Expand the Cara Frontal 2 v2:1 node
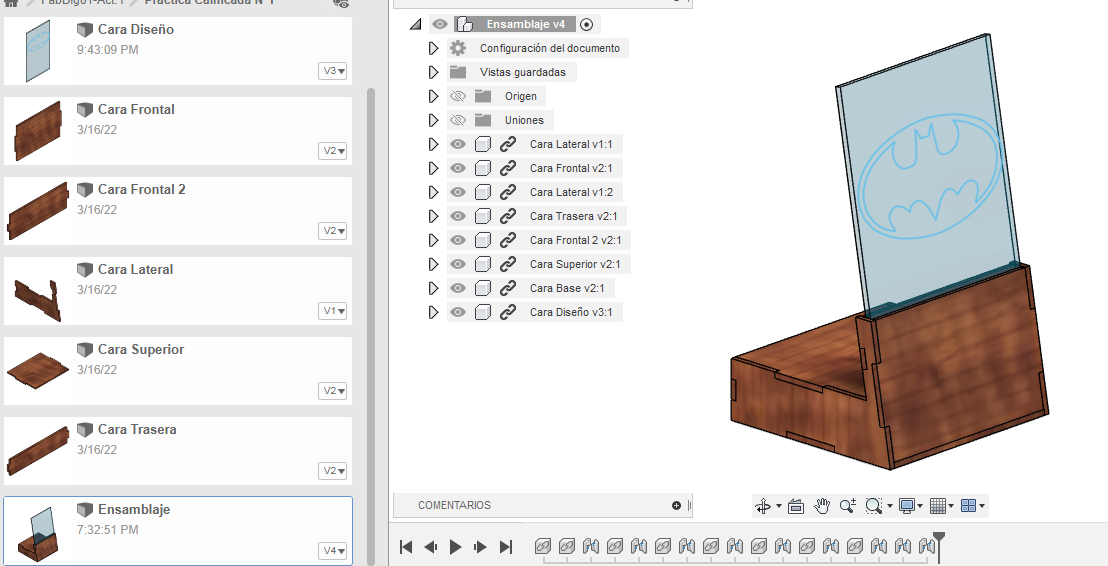 pos(434,240)
